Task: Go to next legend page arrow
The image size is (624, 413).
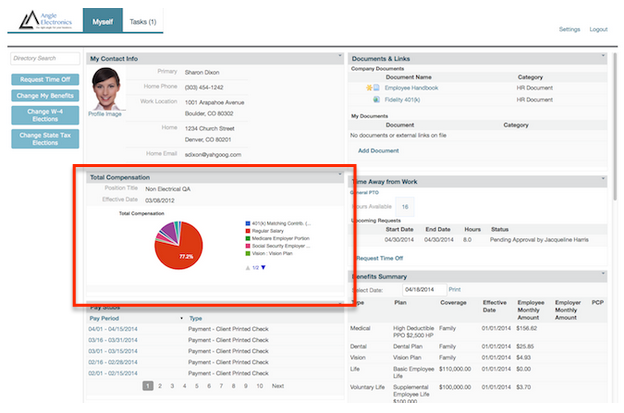Action: click(263, 268)
